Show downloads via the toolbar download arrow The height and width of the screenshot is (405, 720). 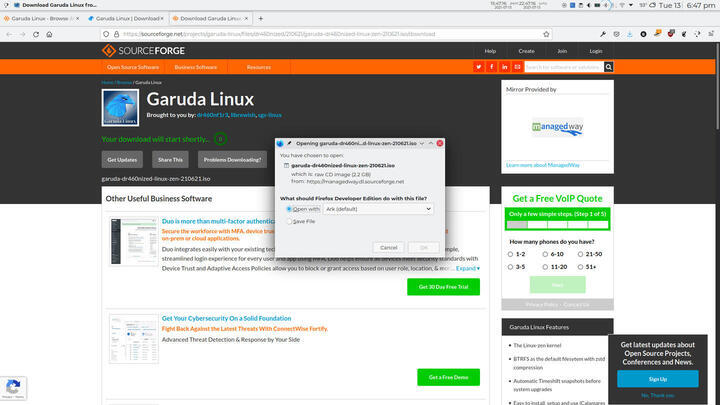630,34
